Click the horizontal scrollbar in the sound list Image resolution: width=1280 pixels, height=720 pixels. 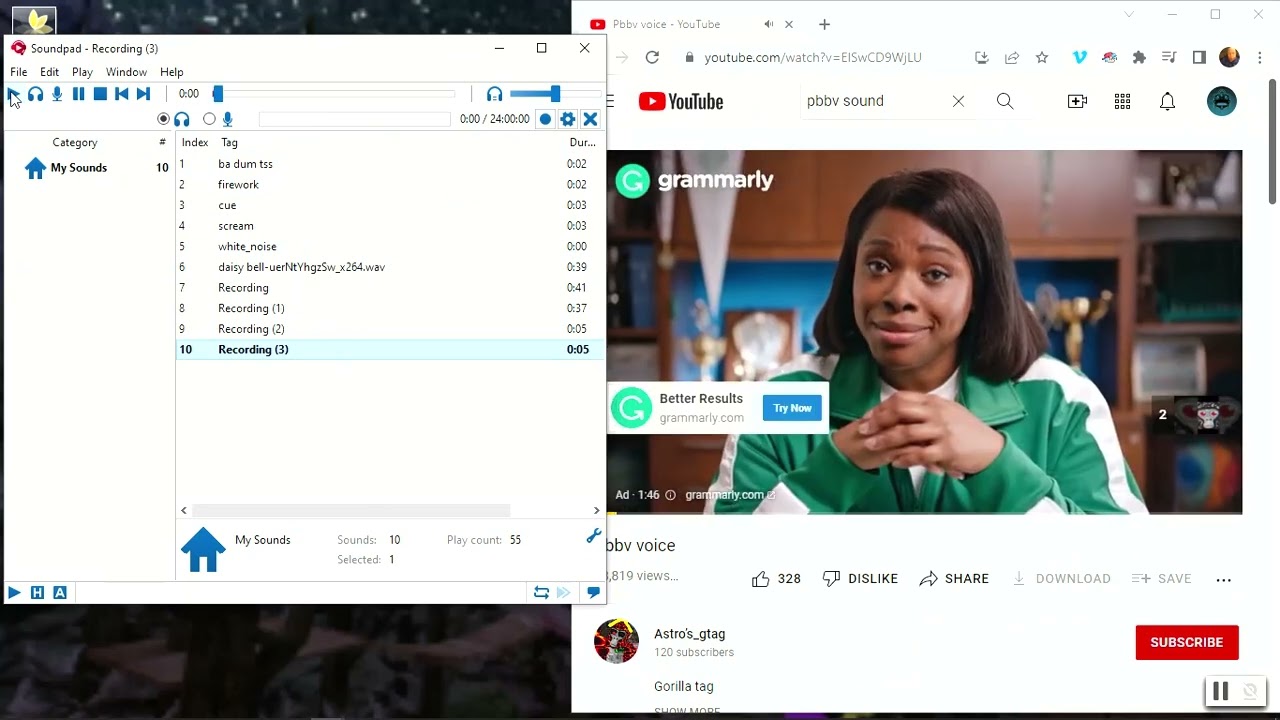[x=350, y=510]
